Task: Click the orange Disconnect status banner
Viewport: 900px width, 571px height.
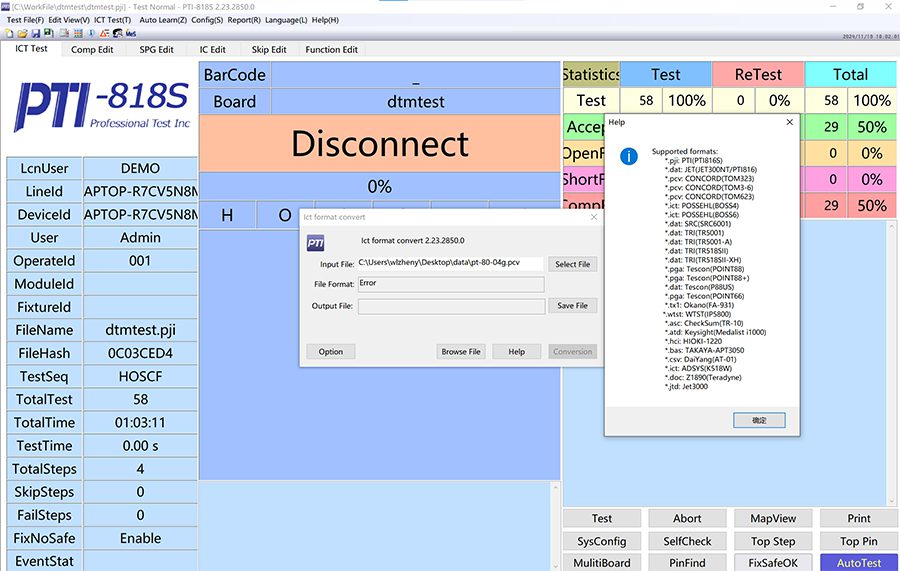Action: [x=379, y=143]
